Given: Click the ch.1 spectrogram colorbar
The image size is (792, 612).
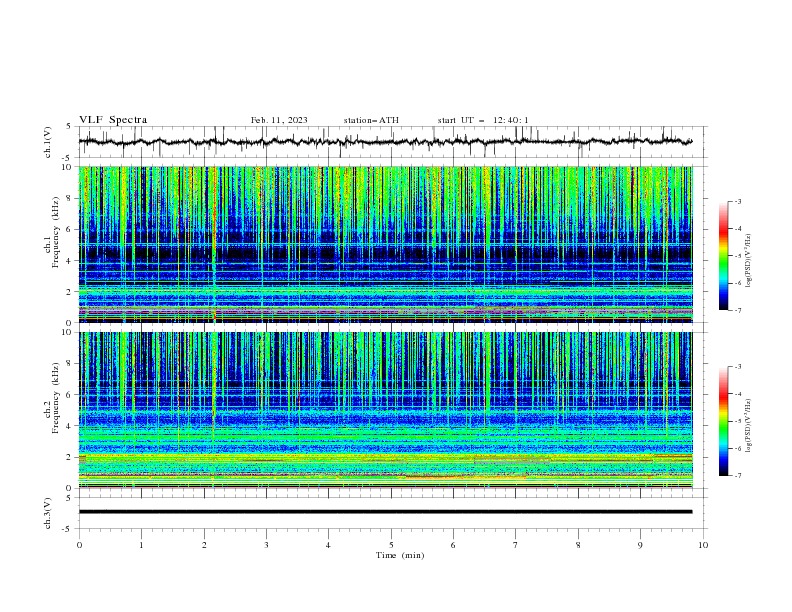Looking at the screenshot, I should pyautogui.click(x=723, y=256).
